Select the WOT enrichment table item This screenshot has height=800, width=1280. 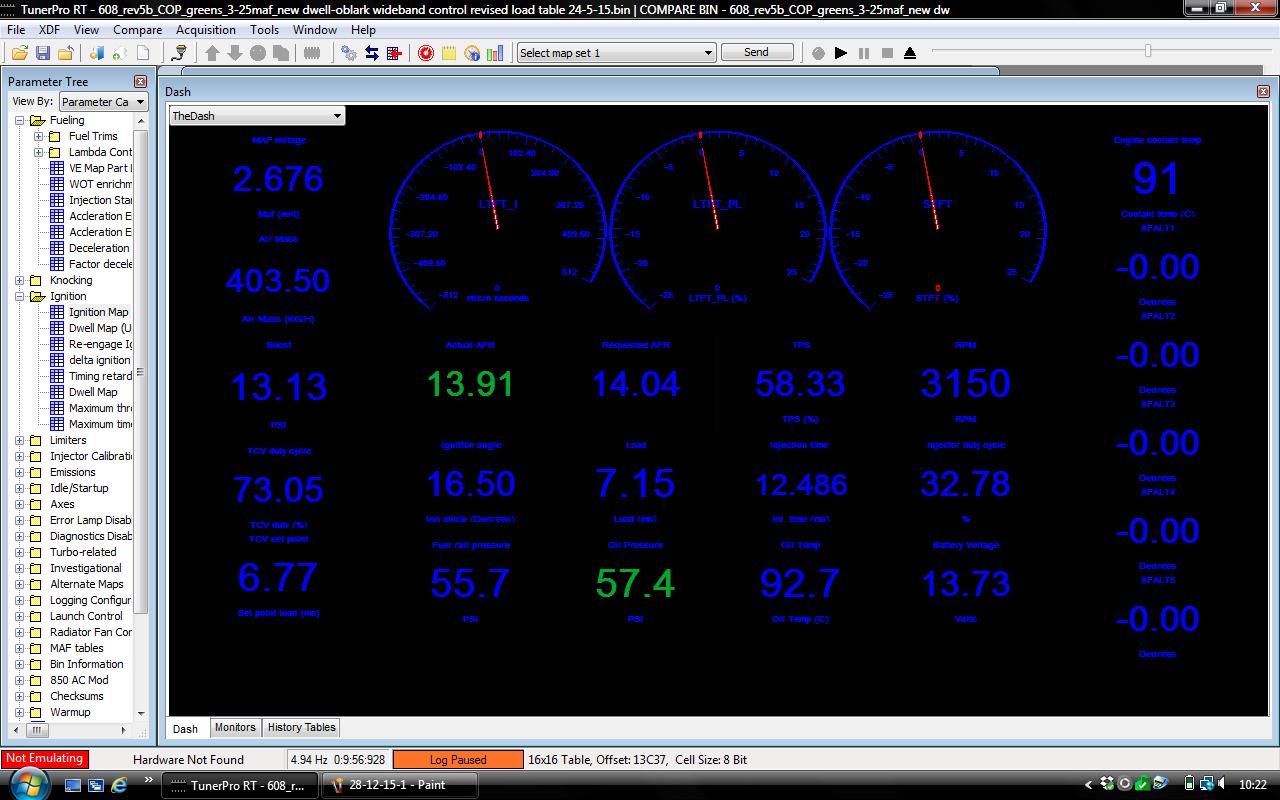click(x=100, y=184)
